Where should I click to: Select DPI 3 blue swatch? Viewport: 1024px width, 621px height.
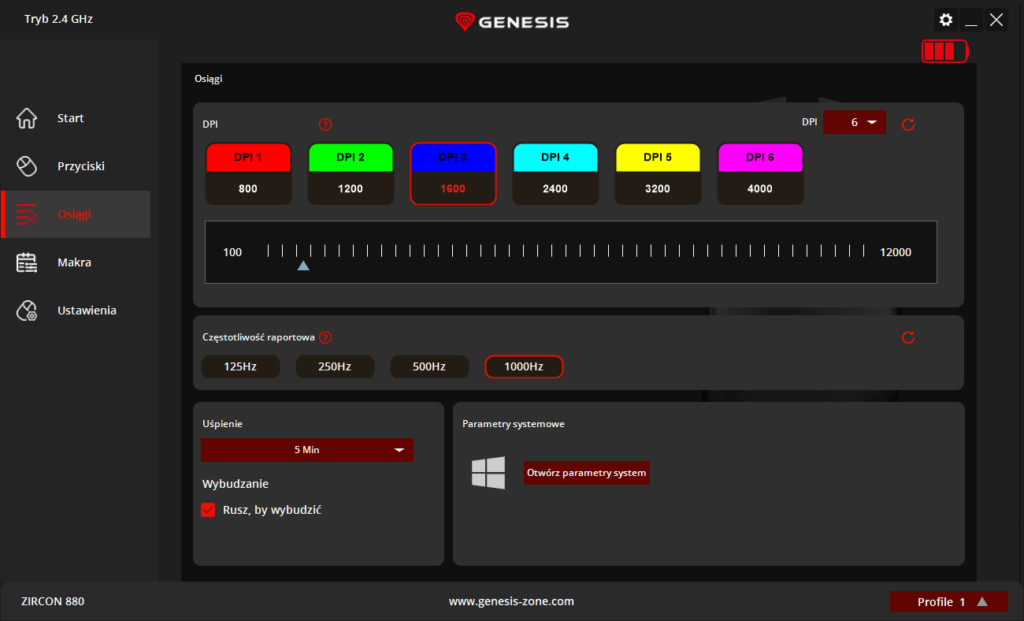[453, 158]
